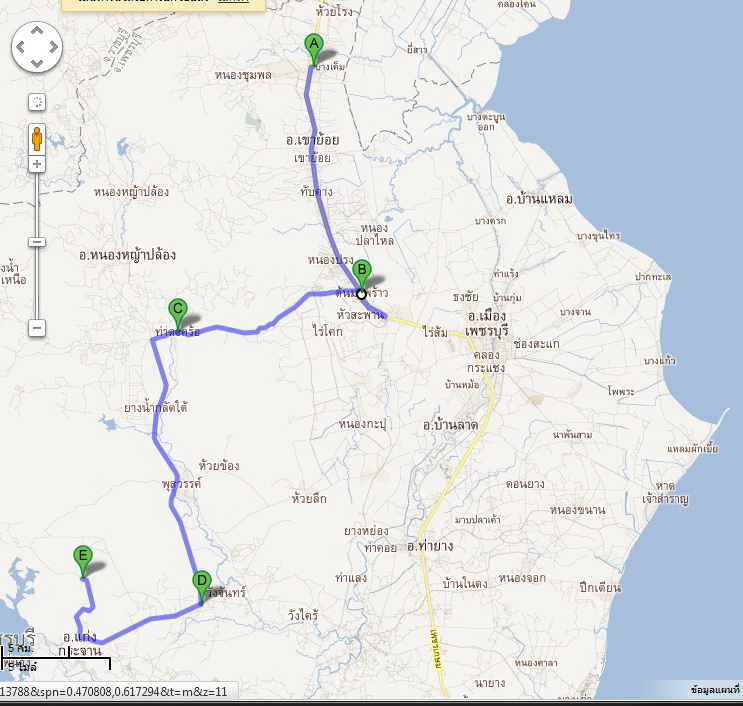Pan the map right with arrow control

point(52,46)
